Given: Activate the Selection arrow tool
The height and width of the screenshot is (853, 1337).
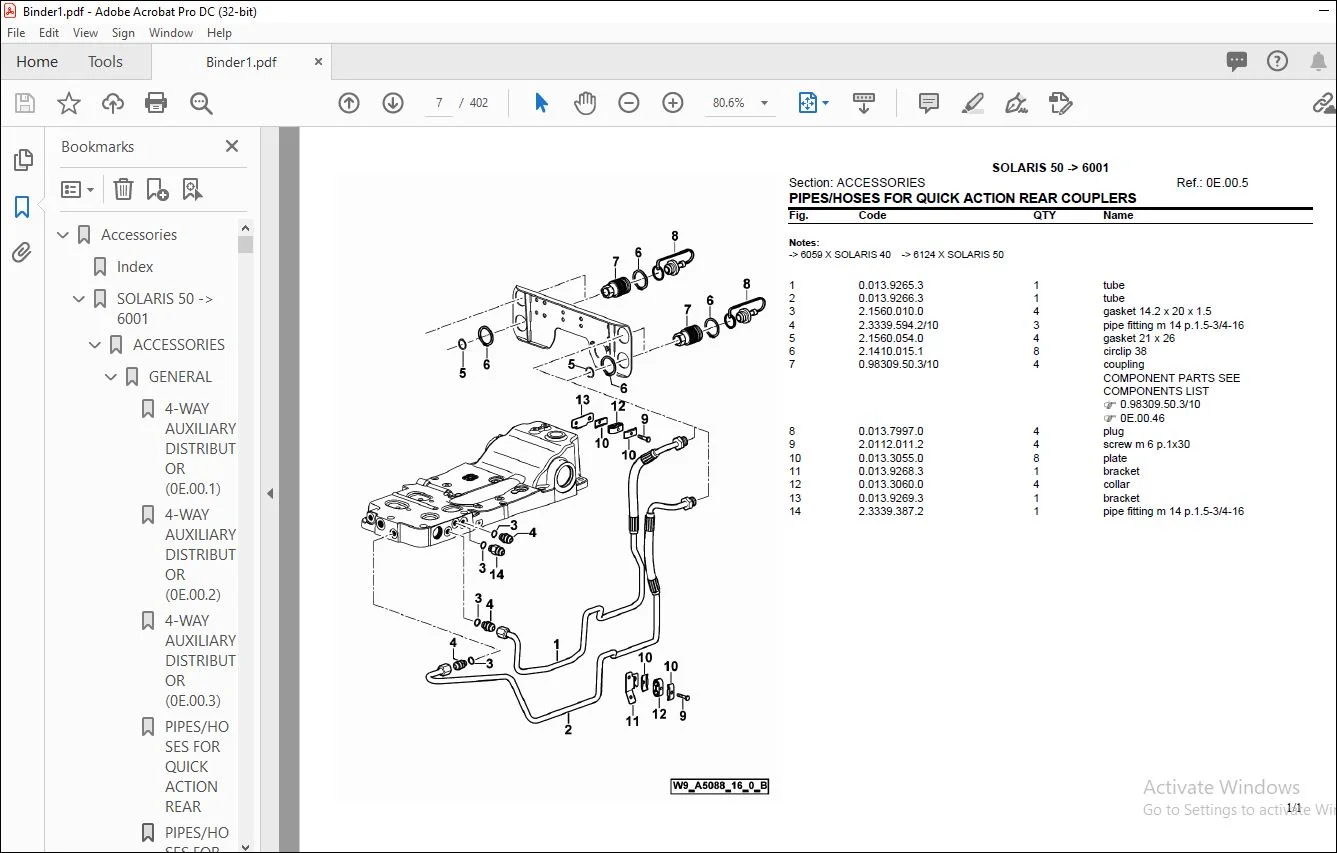Looking at the screenshot, I should coord(541,103).
